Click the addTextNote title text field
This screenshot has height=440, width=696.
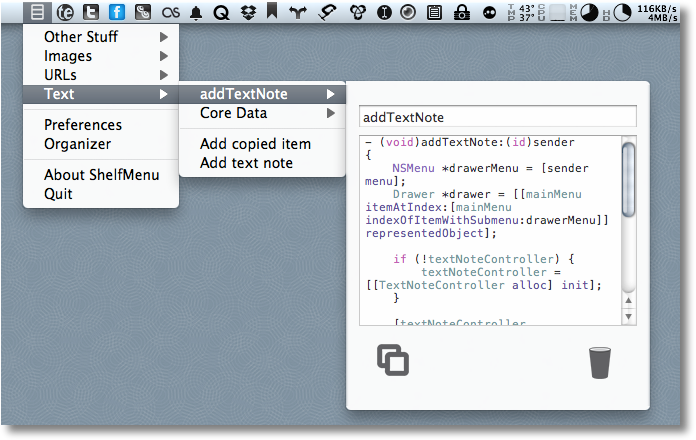point(497,117)
